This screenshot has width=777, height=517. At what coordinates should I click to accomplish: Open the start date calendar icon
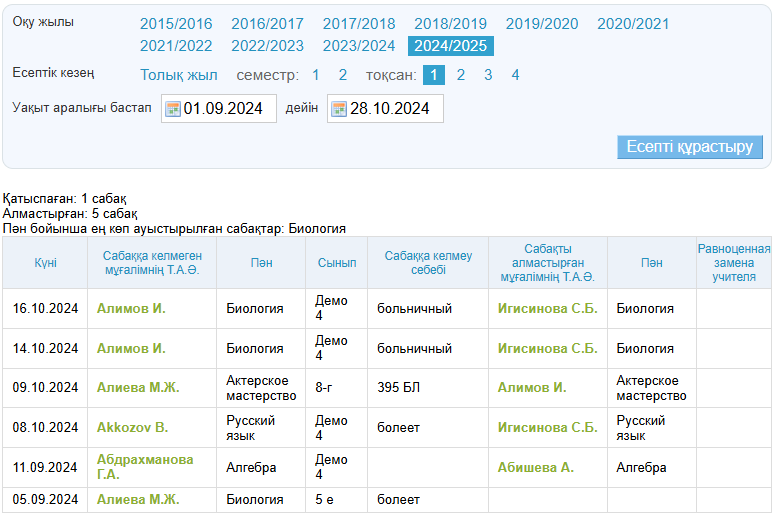click(172, 109)
